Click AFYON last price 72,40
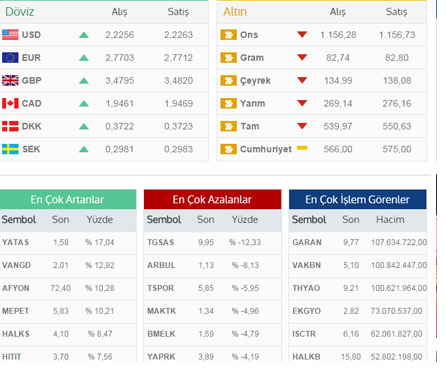The width and height of the screenshot is (446, 370). 60,288
